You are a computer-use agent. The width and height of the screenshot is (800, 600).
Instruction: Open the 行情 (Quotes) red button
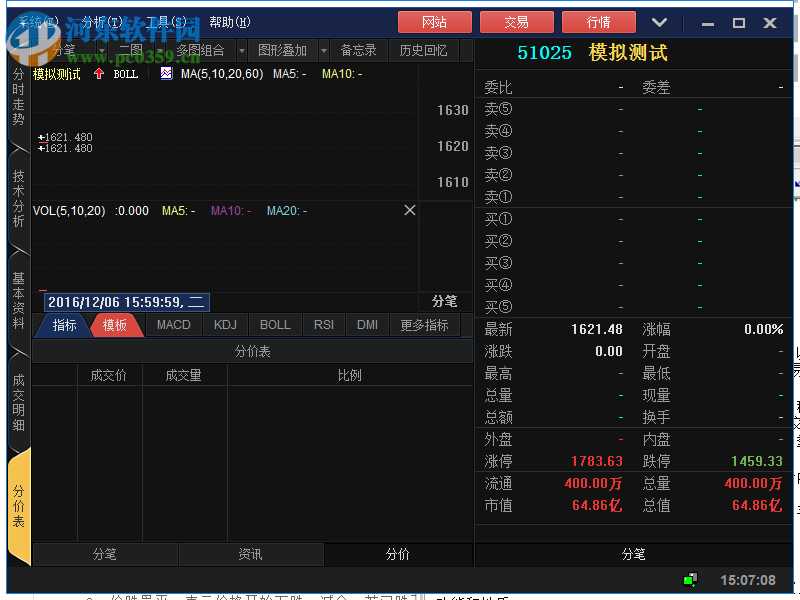(x=598, y=21)
